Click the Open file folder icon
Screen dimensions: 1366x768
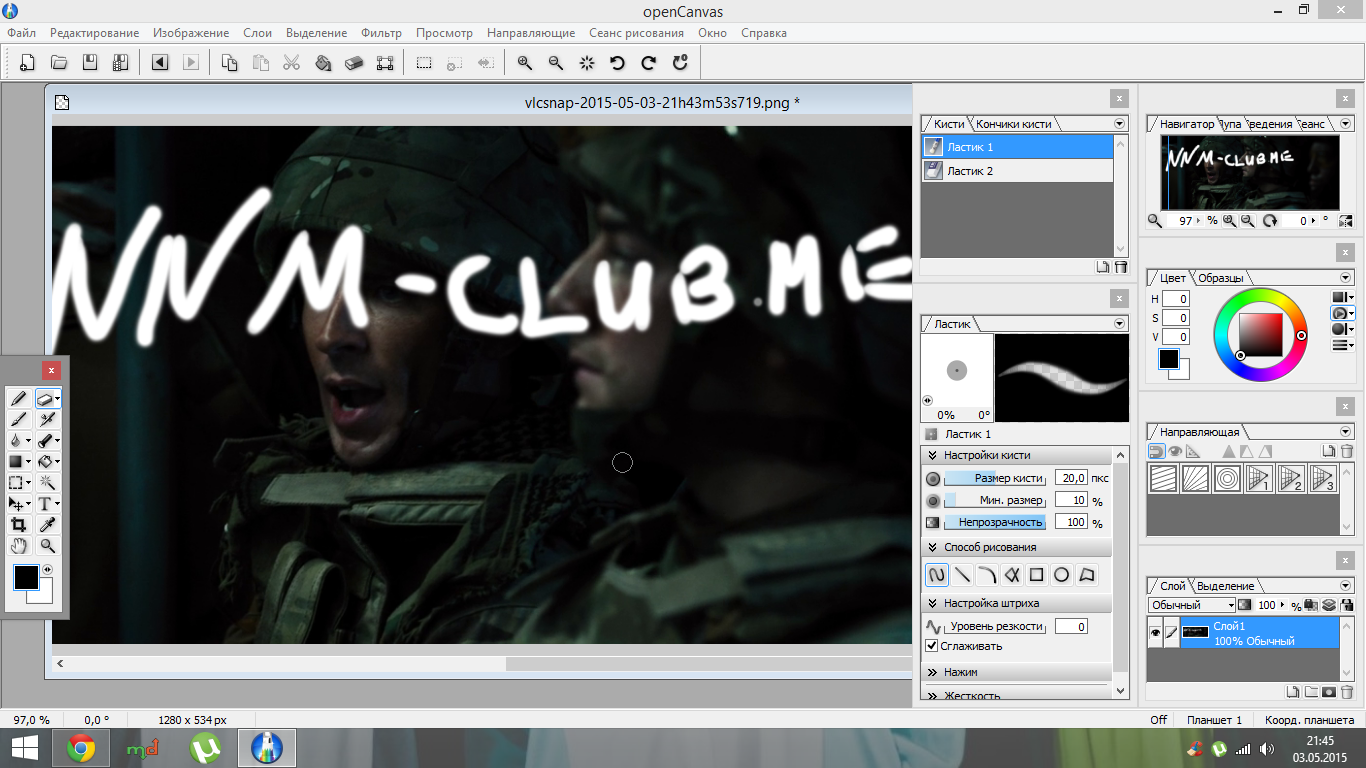pyautogui.click(x=59, y=63)
